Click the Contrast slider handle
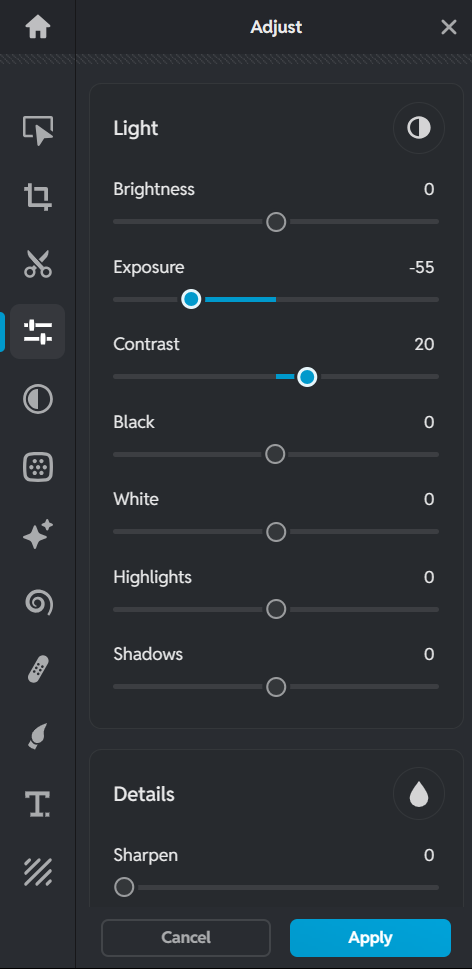This screenshot has width=472, height=969. click(x=307, y=376)
